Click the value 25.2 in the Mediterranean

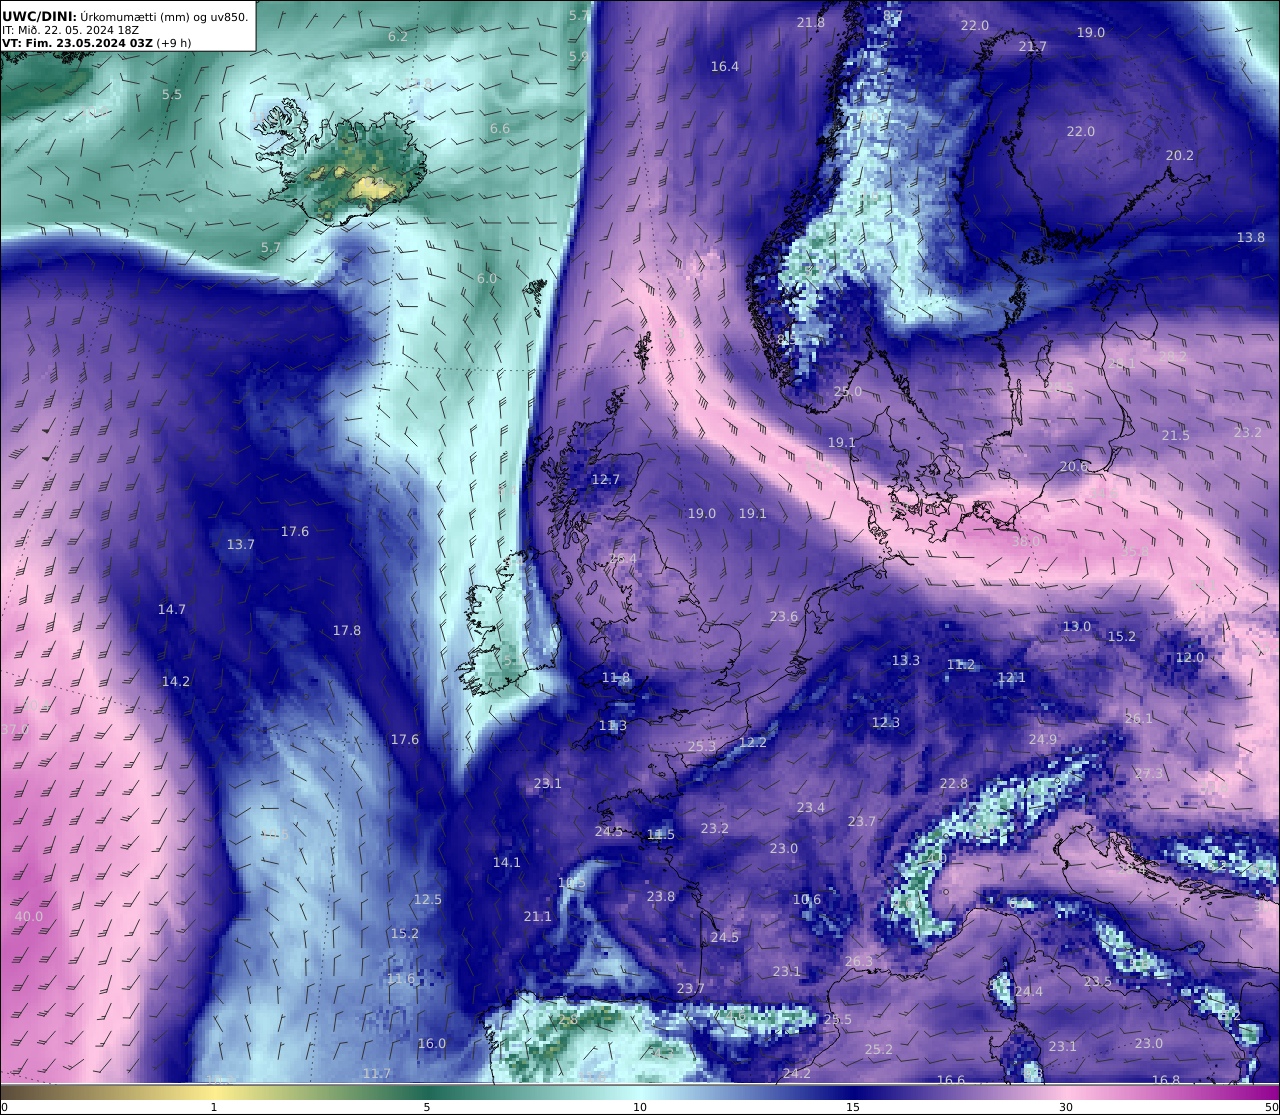pos(879,1049)
